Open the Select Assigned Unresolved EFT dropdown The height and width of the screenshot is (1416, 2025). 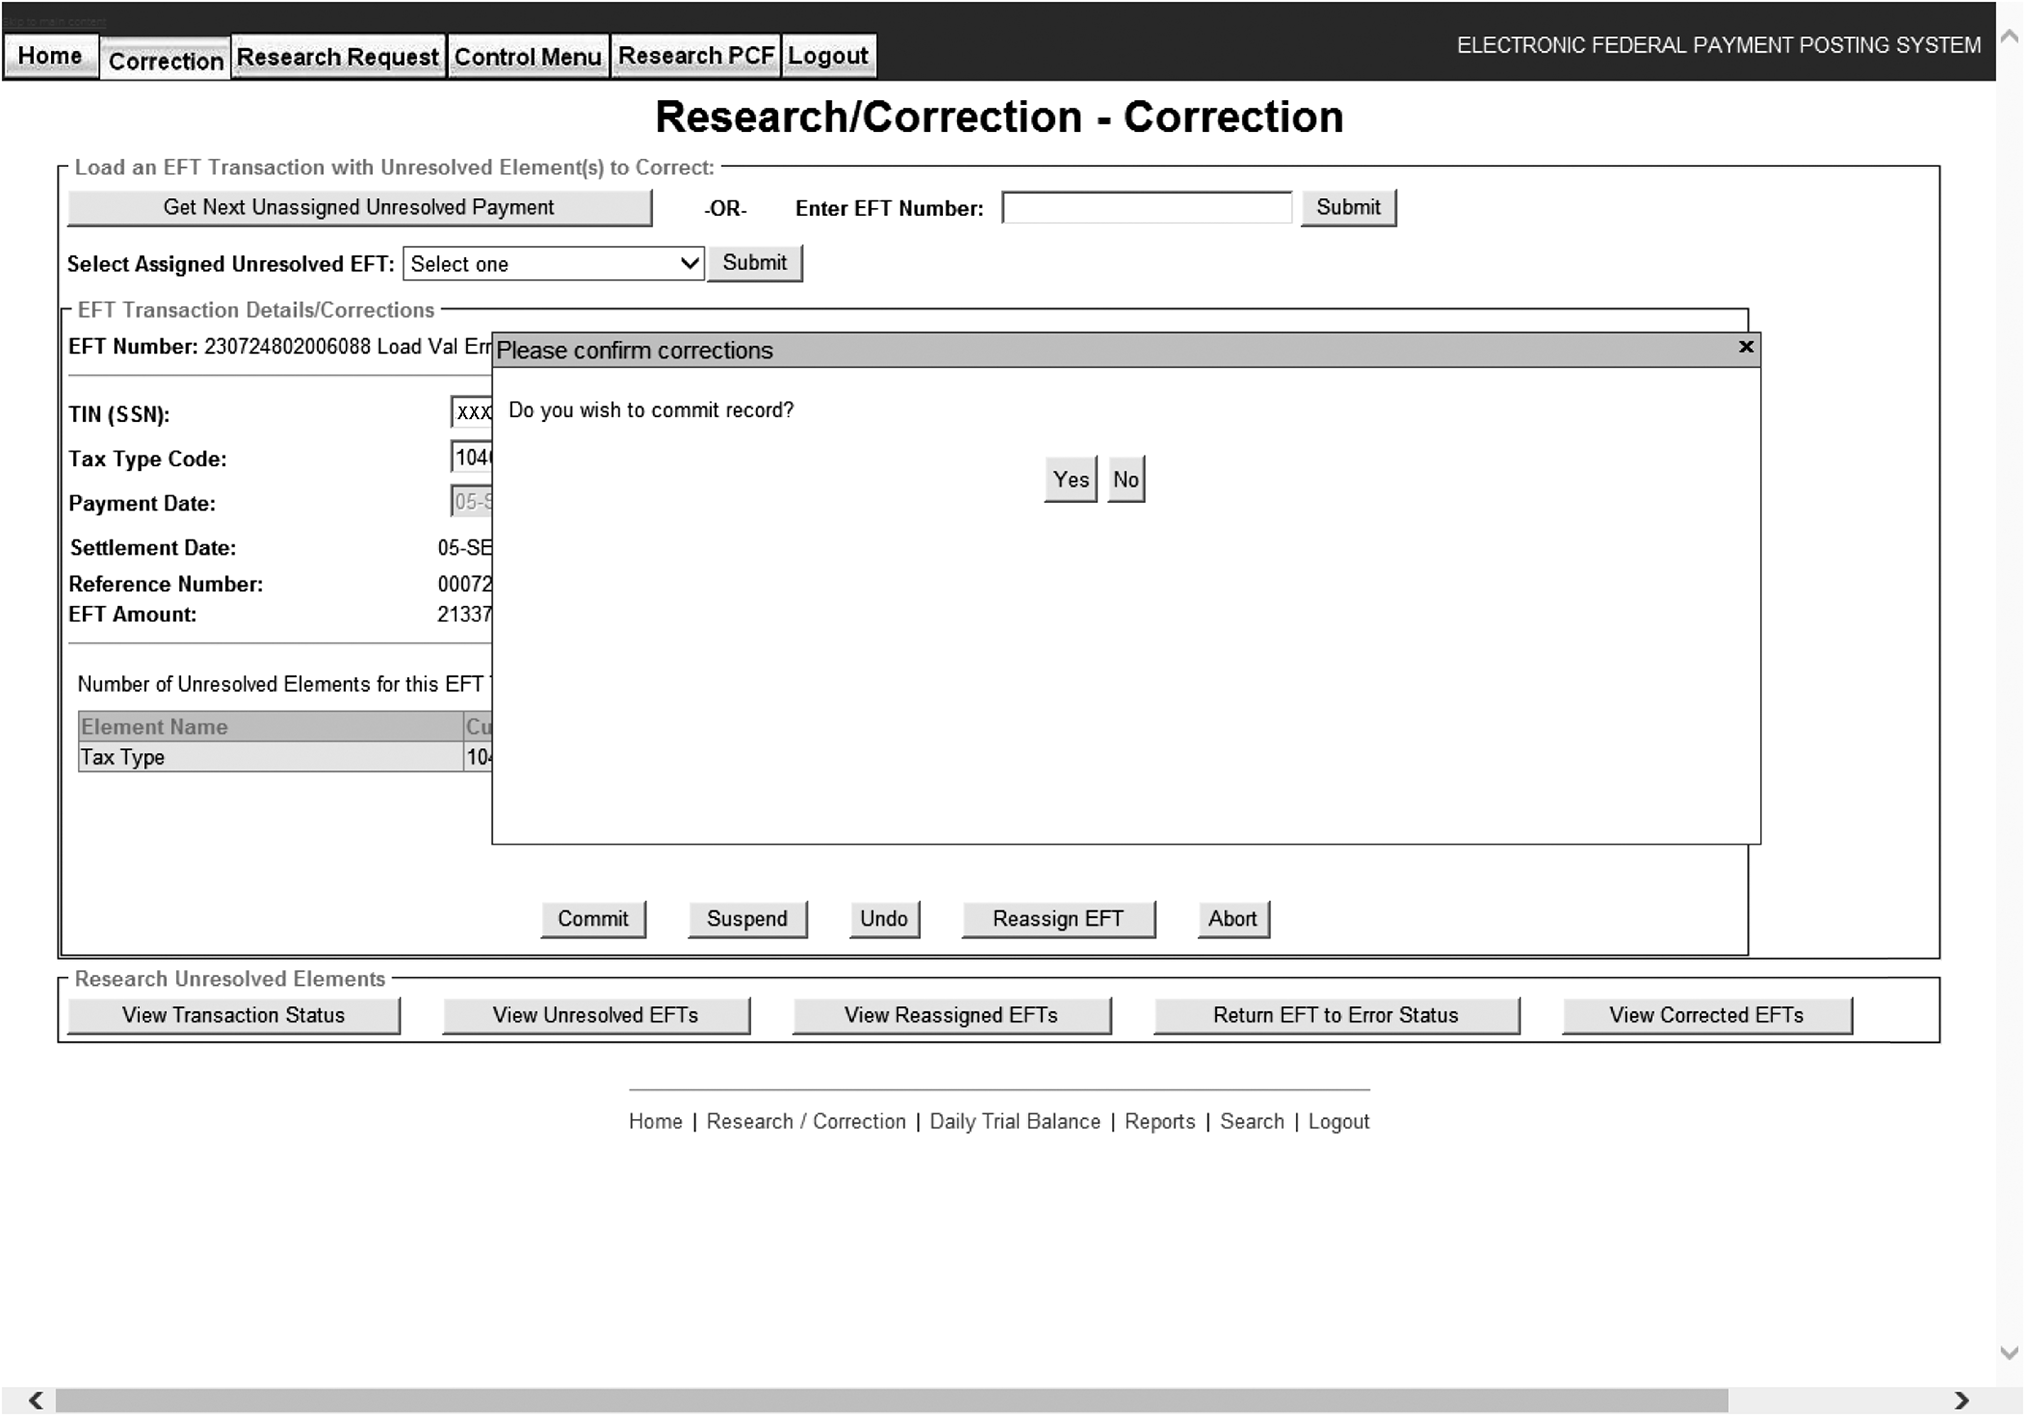coord(553,264)
